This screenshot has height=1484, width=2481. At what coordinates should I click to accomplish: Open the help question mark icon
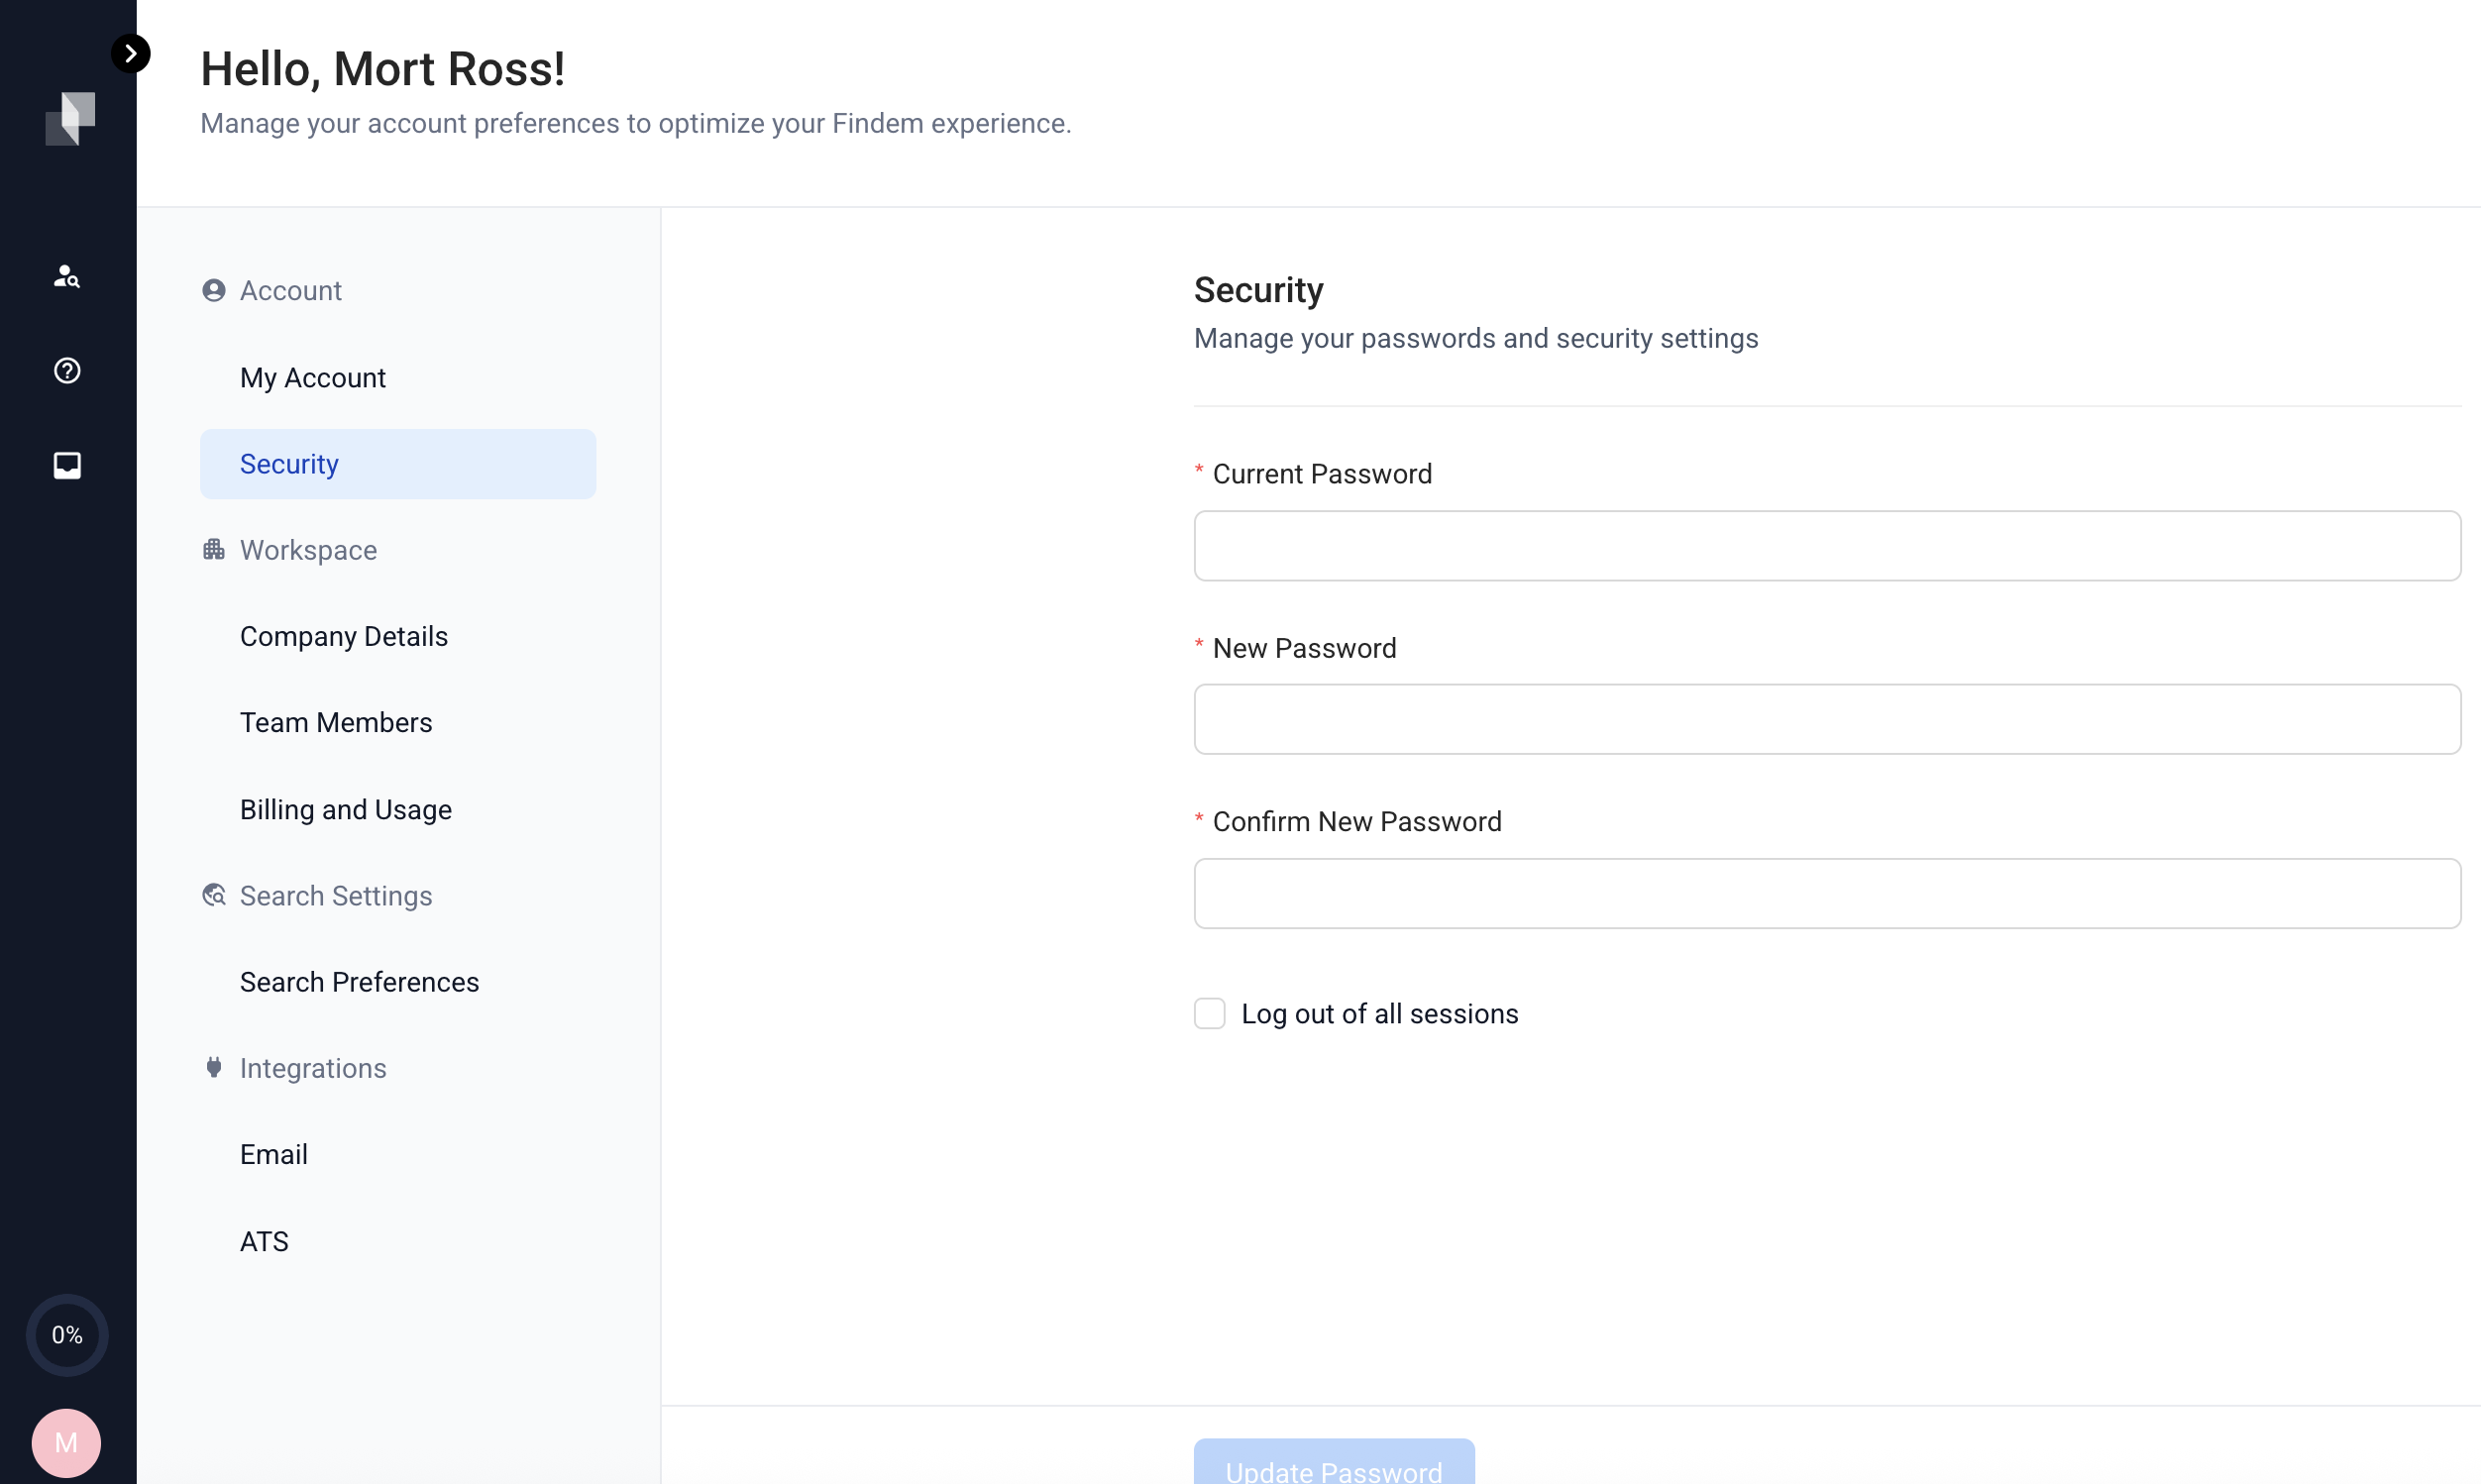[67, 371]
